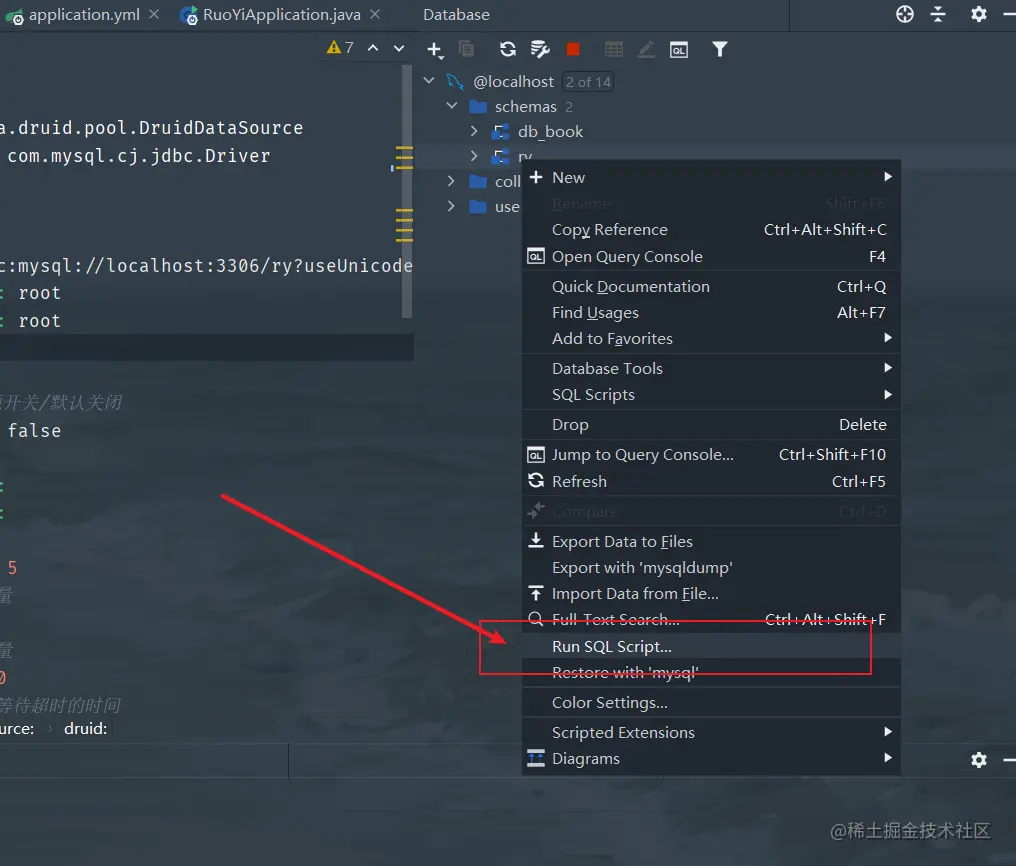Expand the coll folder node
1016x866 pixels.
tap(451, 181)
